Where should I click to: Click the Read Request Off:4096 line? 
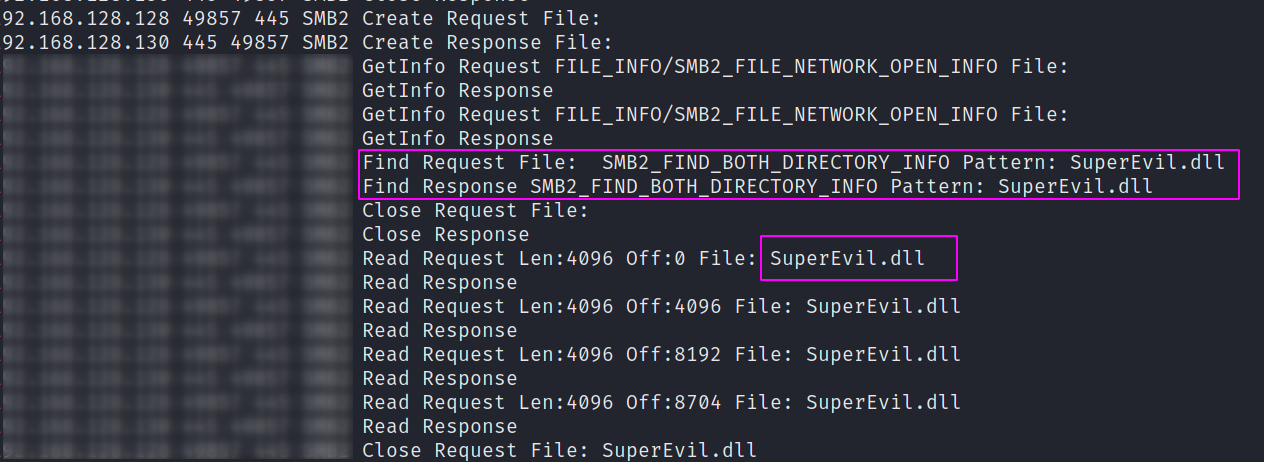662,307
